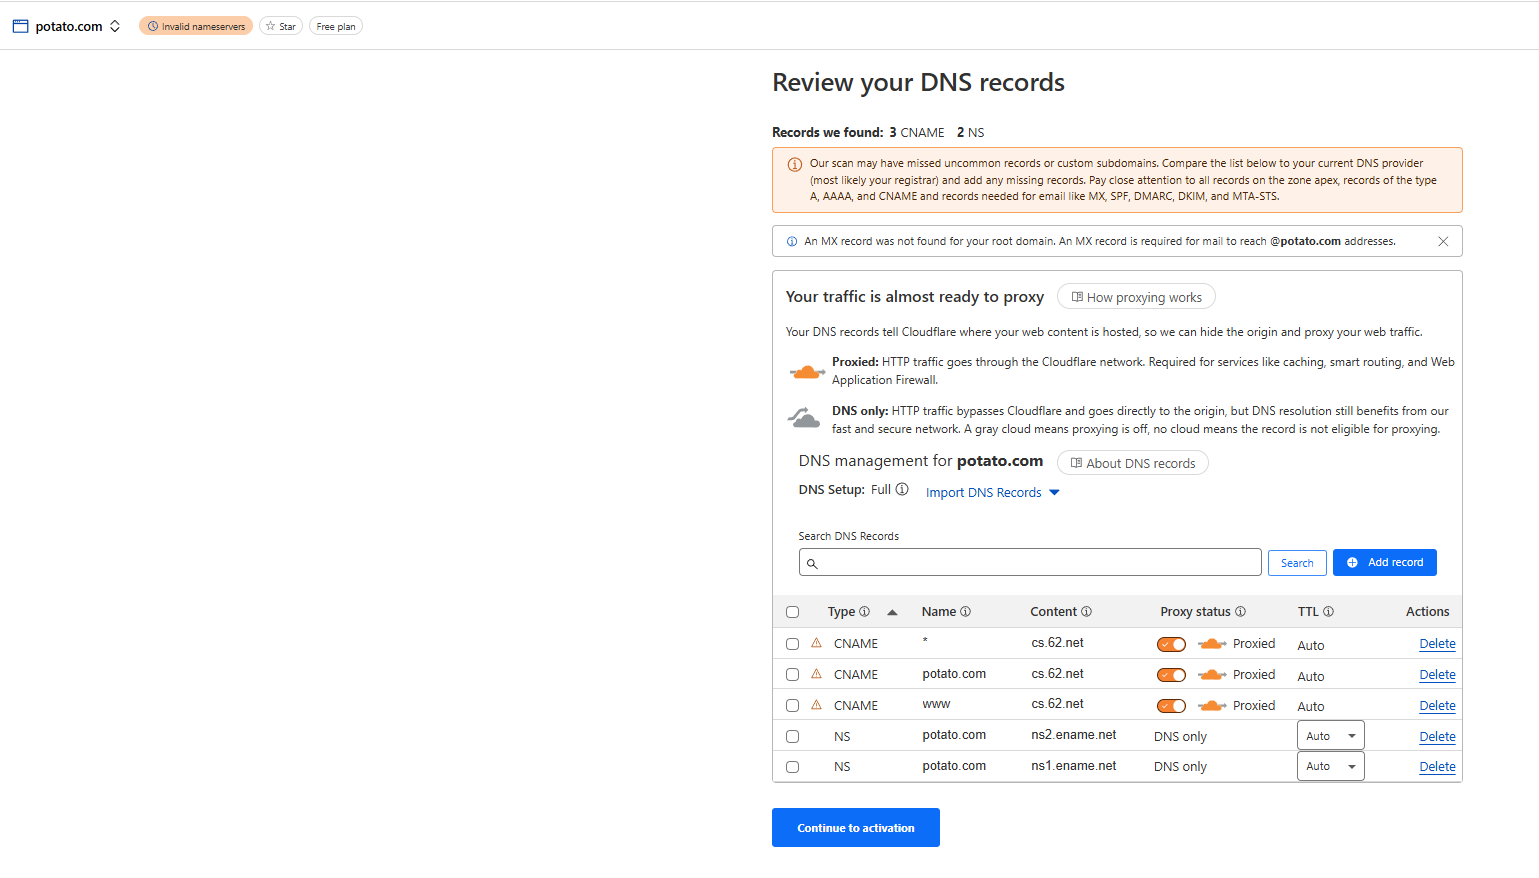
Task: Click the warning icon on wildcard CNAME row
Action: coord(816,643)
